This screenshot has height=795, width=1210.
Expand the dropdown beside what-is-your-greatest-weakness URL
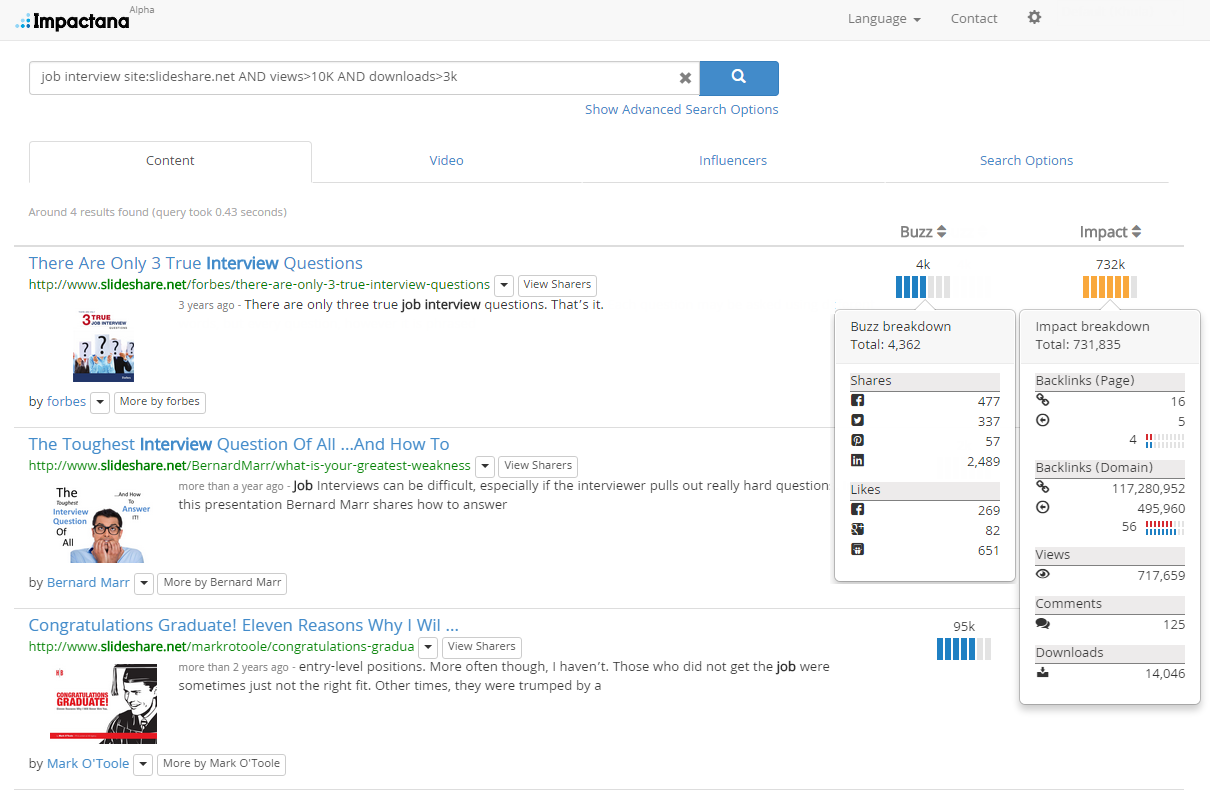pyautogui.click(x=485, y=466)
